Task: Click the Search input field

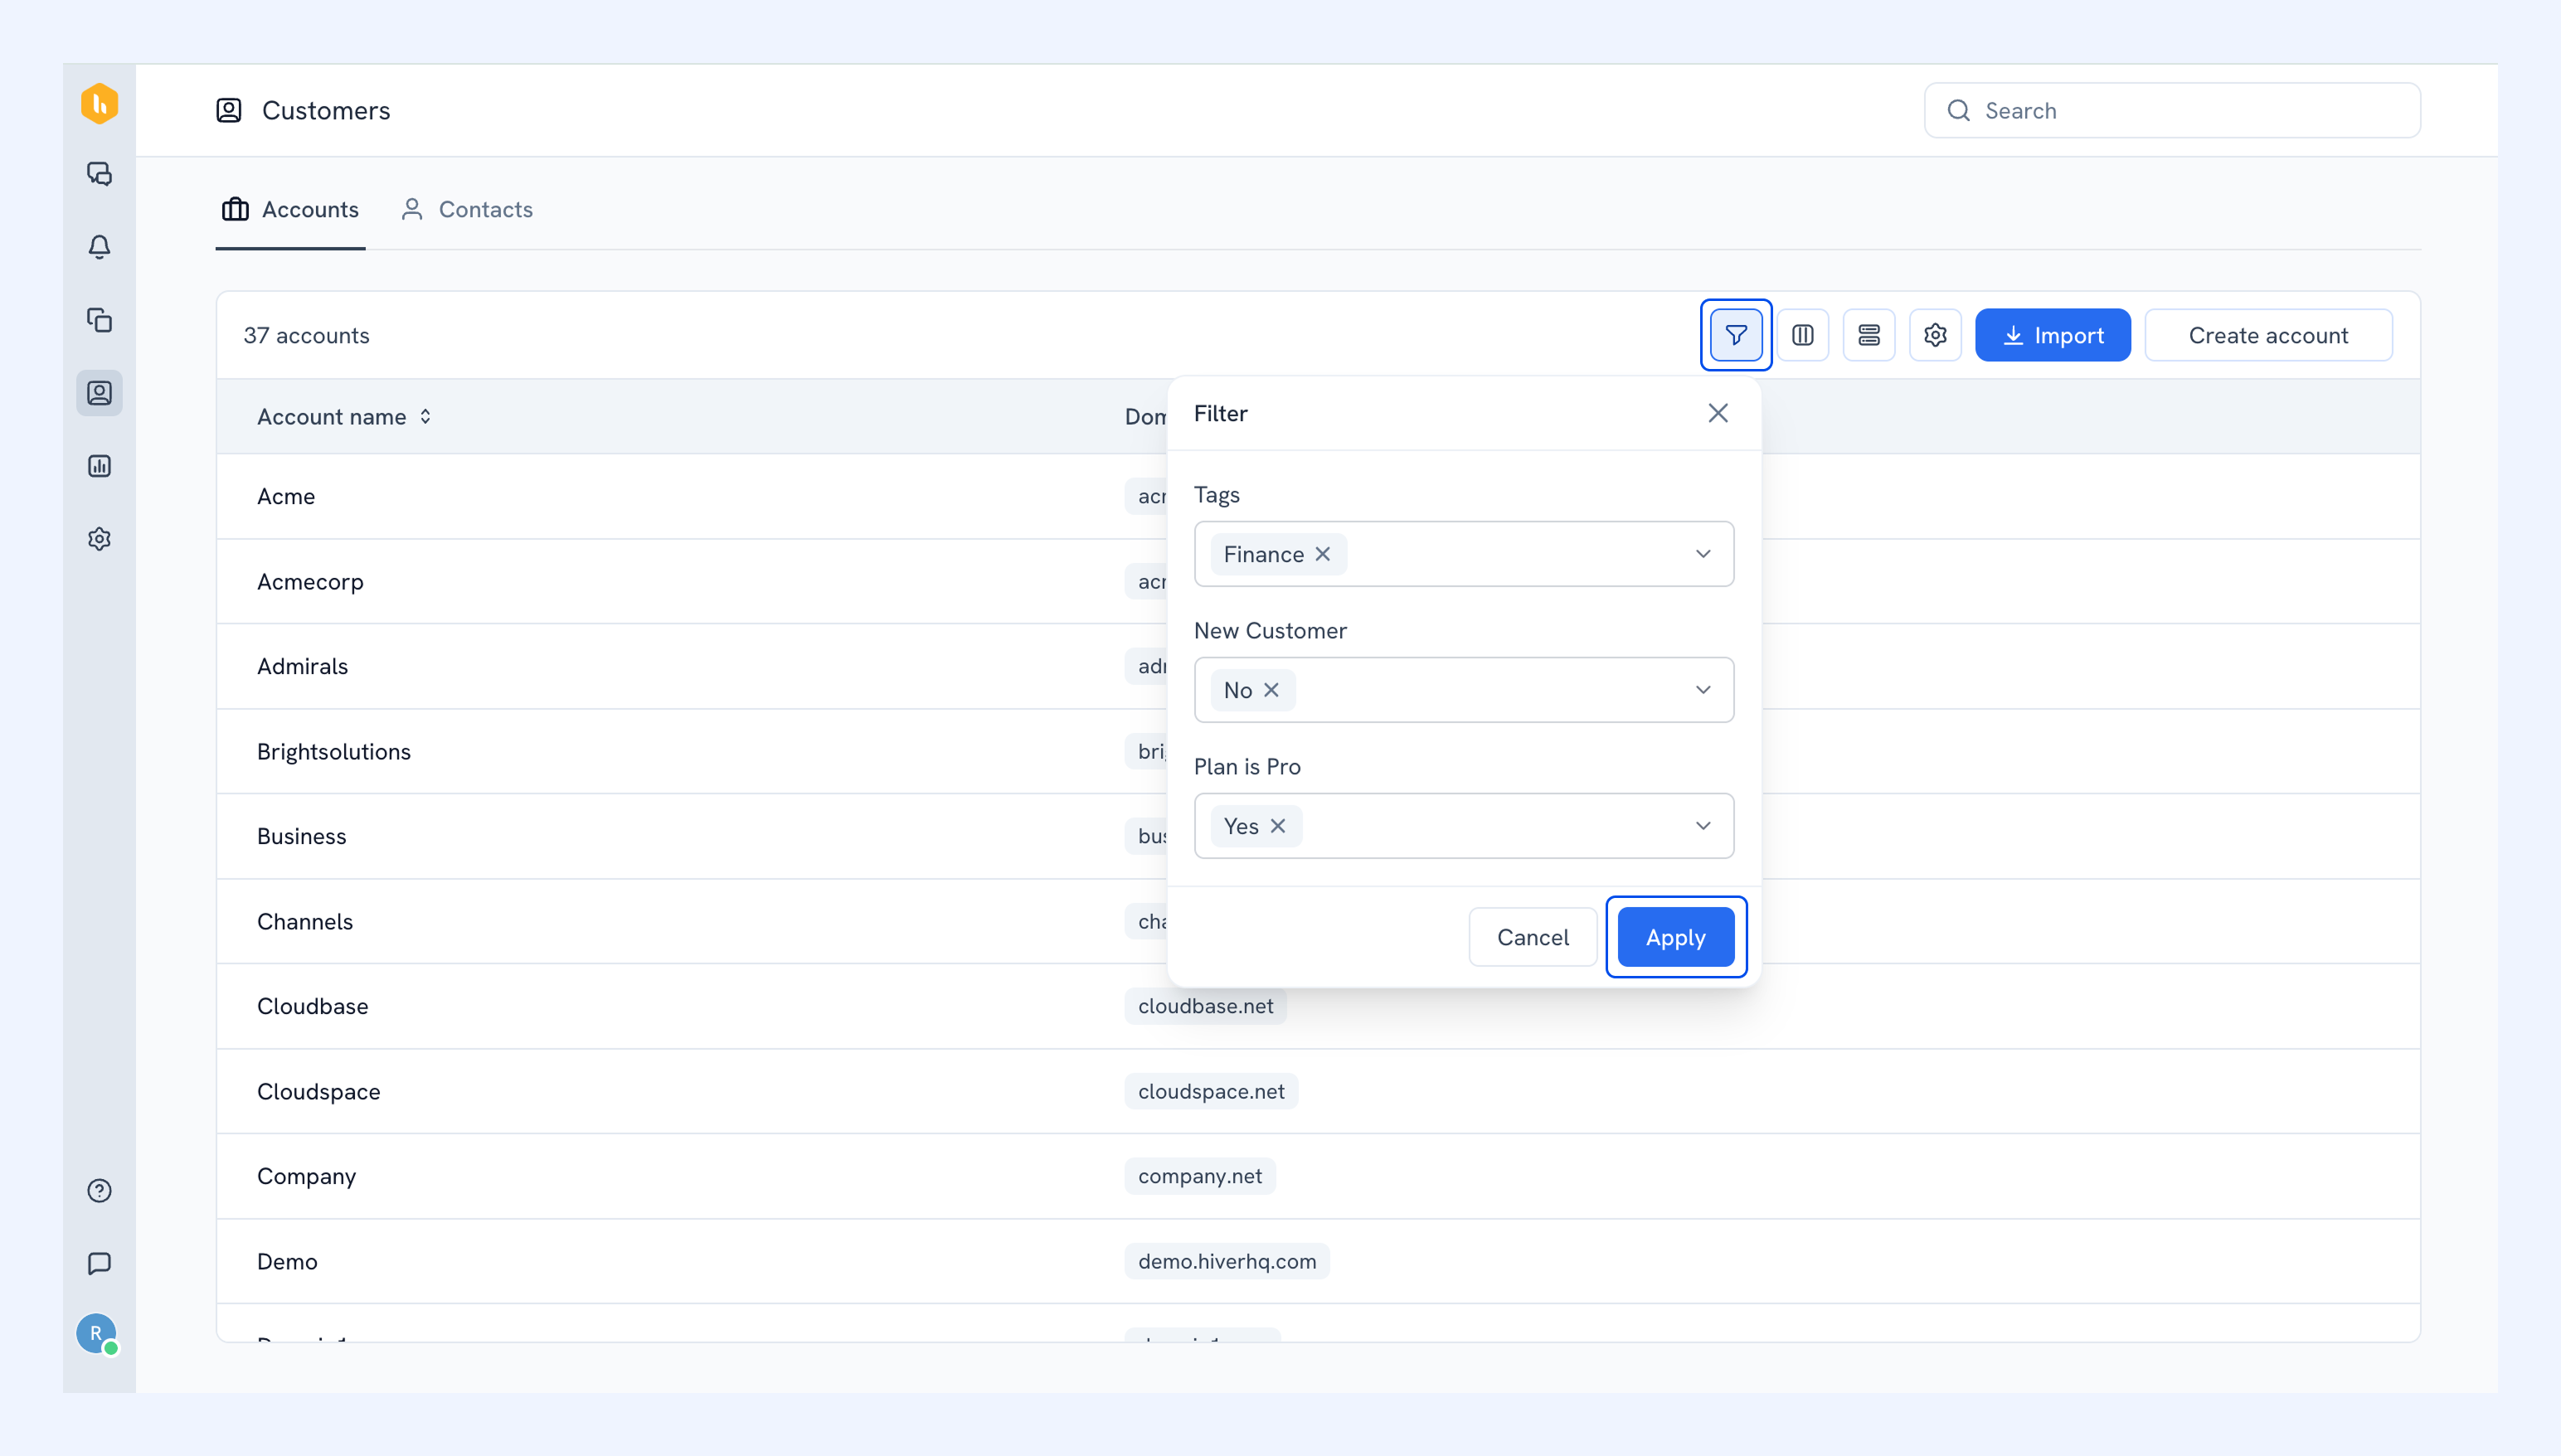Action: pyautogui.click(x=2172, y=111)
